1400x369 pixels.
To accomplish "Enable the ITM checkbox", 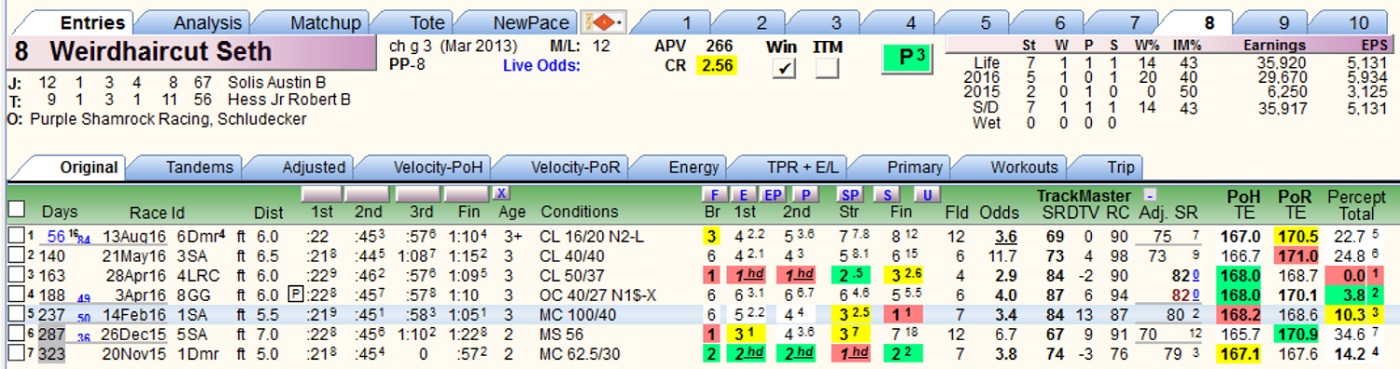I will click(827, 68).
